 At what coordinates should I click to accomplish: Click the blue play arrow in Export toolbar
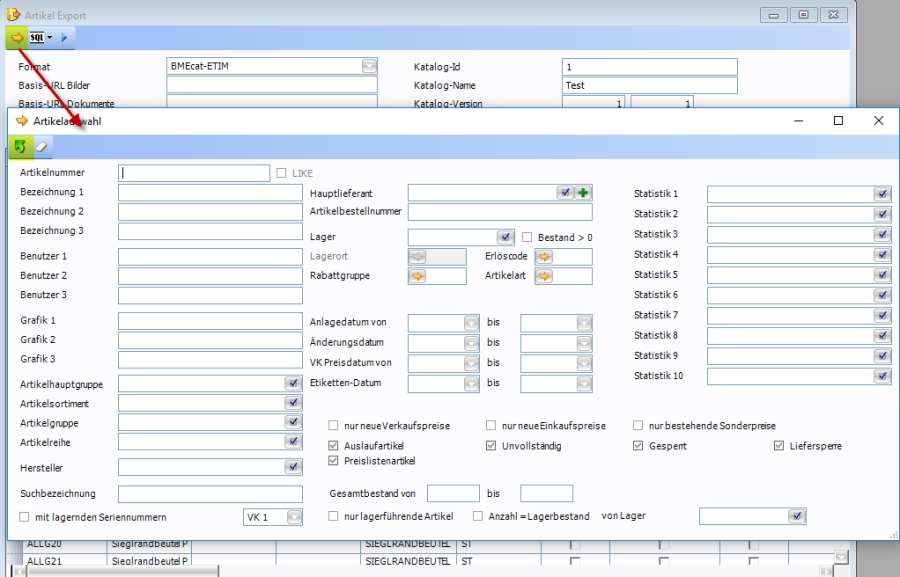point(64,38)
